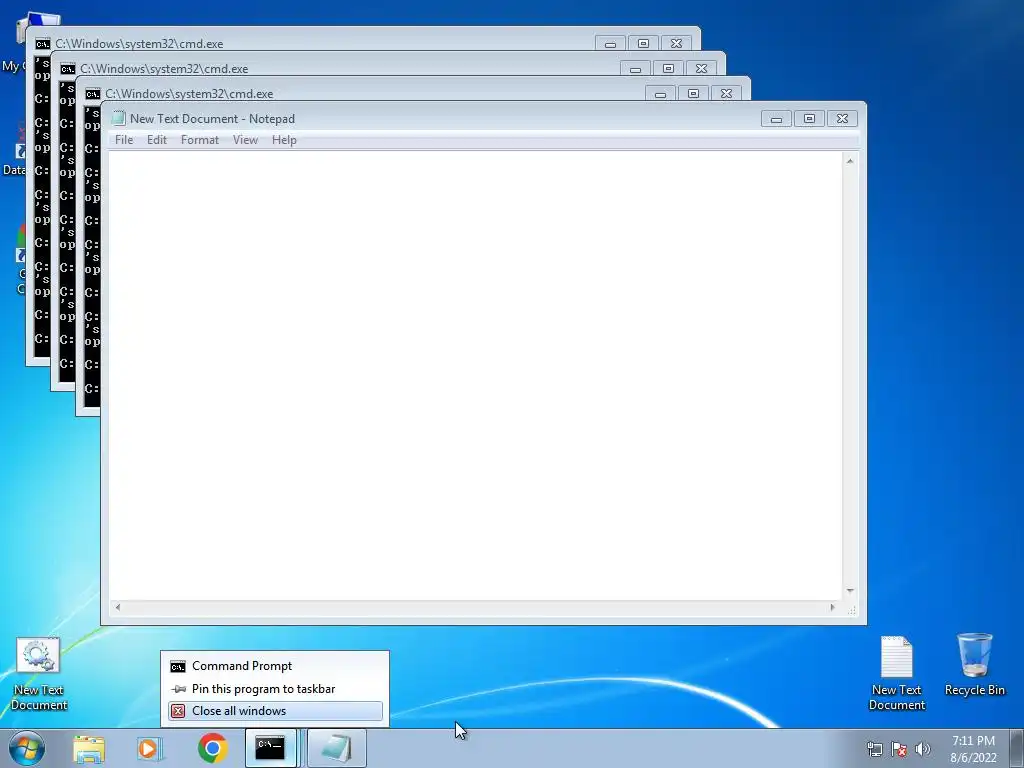
Task: Select Pin this program to taskbar
Action: click(275, 689)
